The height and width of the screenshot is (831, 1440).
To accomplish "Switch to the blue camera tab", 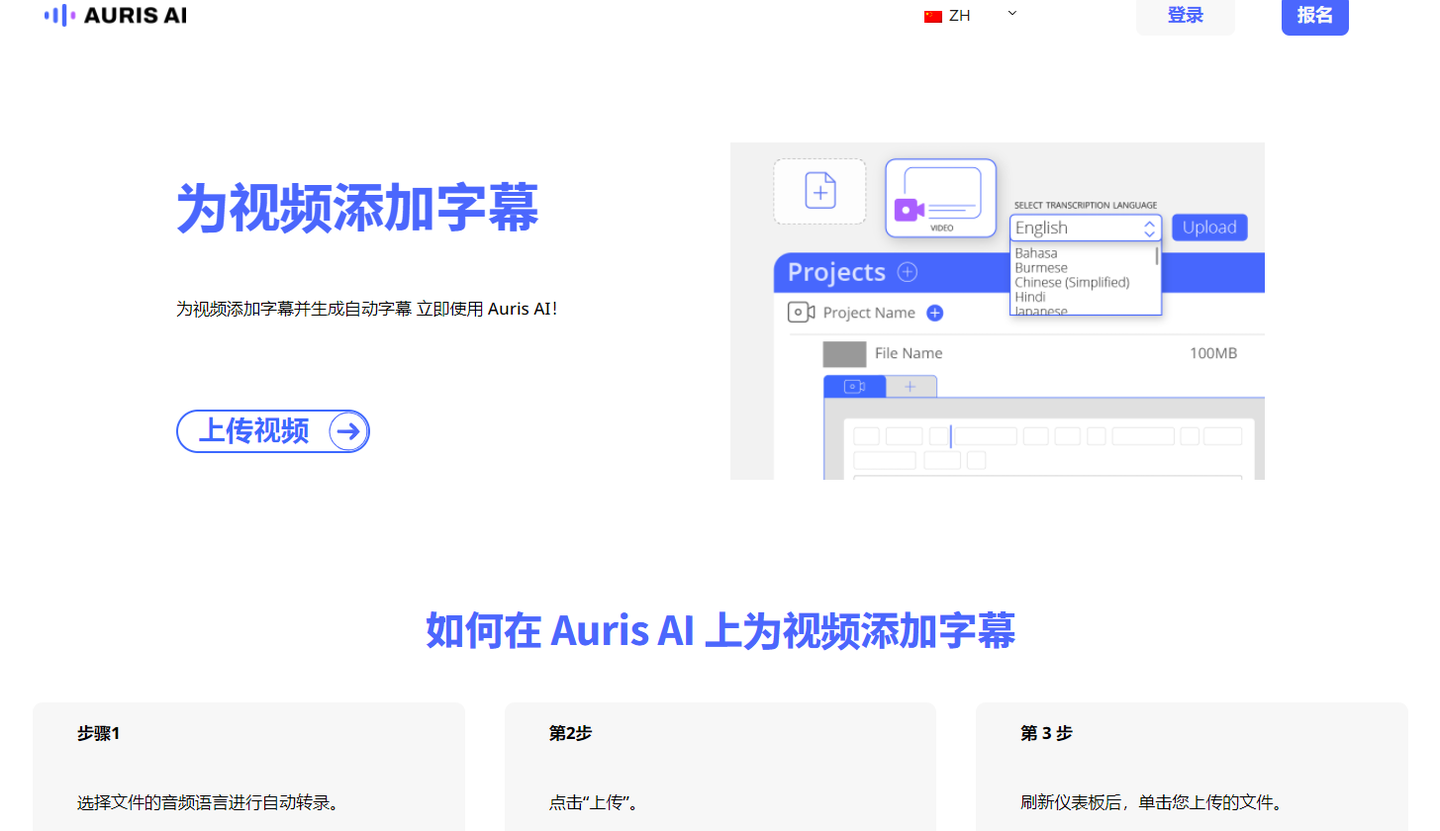I will [854, 387].
